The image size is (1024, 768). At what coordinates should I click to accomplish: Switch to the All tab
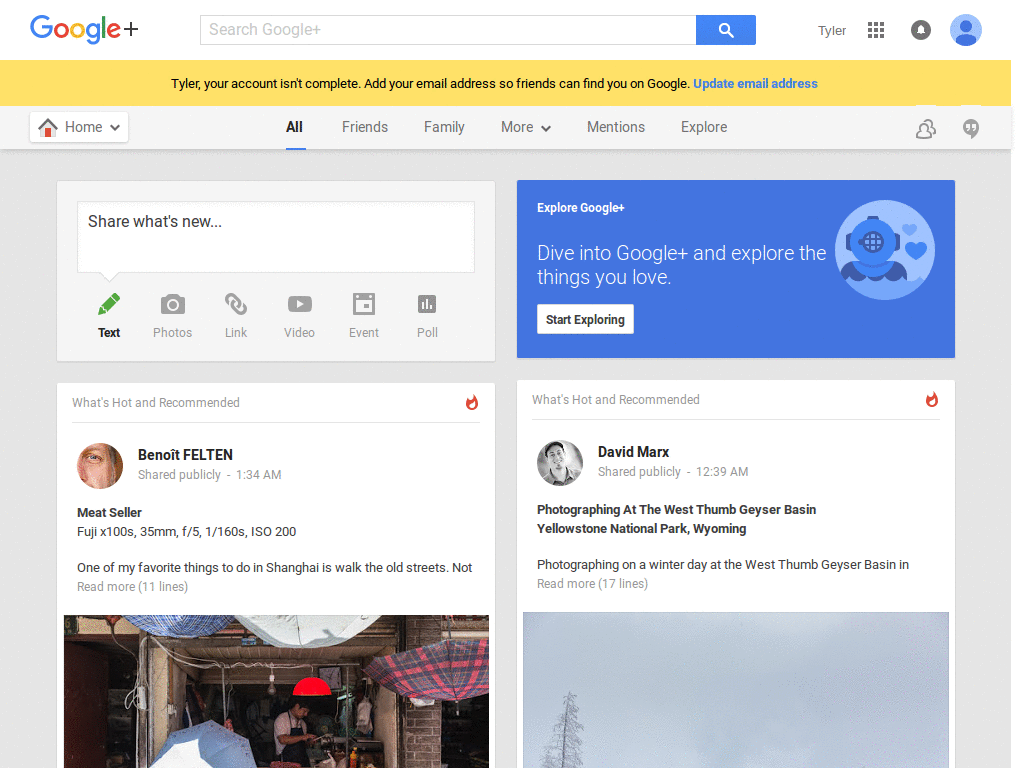(295, 127)
